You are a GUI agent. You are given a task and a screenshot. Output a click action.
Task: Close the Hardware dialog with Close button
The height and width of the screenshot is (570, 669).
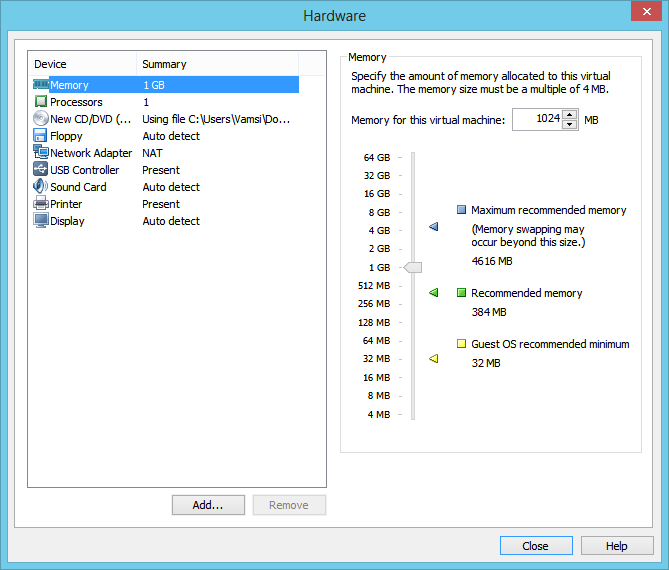[x=536, y=546]
